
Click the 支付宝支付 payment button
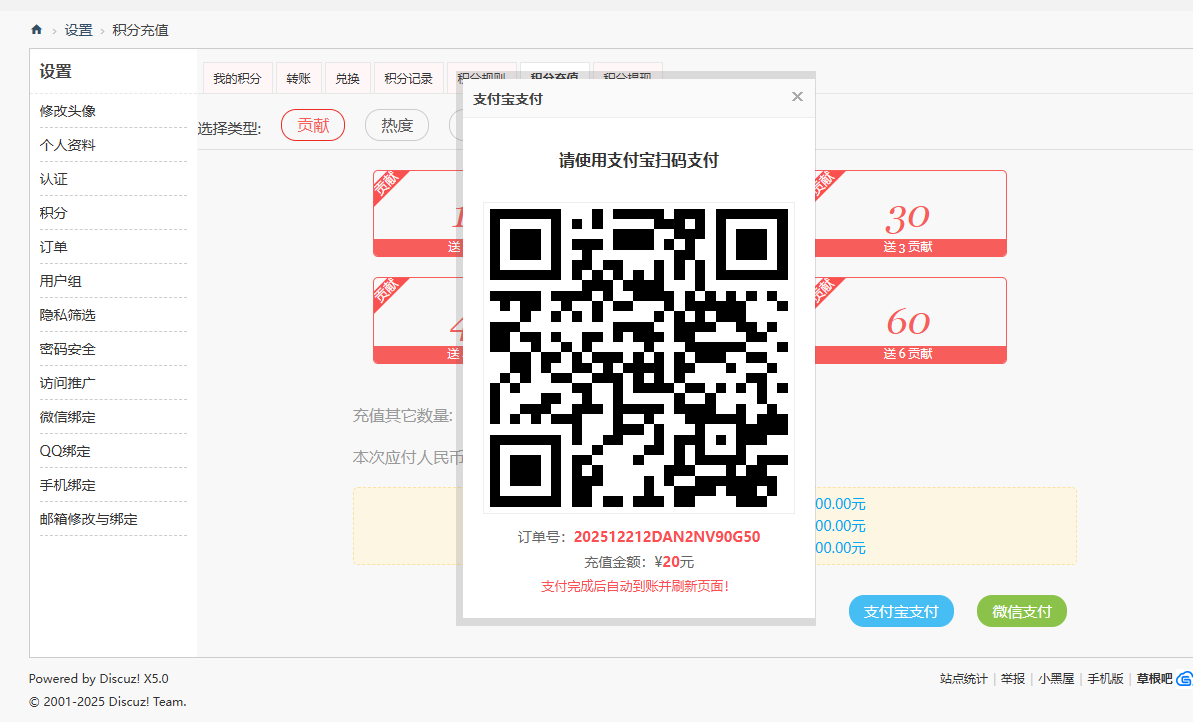coord(900,611)
